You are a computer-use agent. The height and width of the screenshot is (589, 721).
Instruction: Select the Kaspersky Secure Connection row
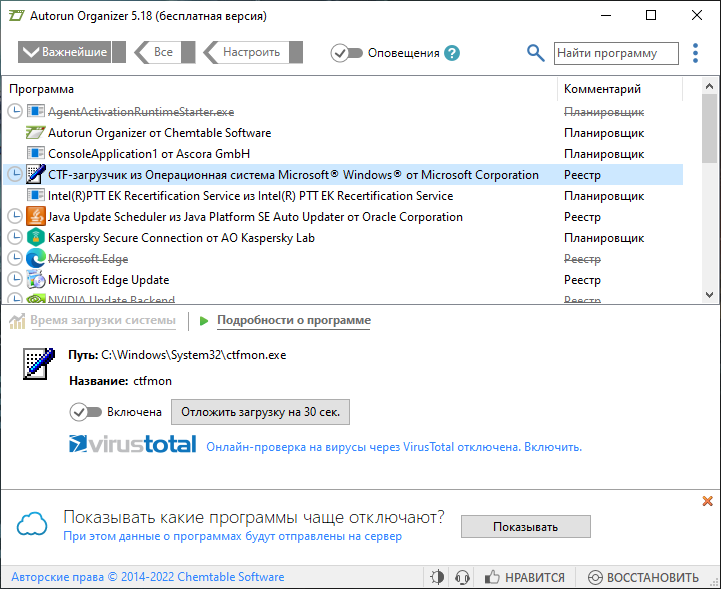click(x=343, y=237)
